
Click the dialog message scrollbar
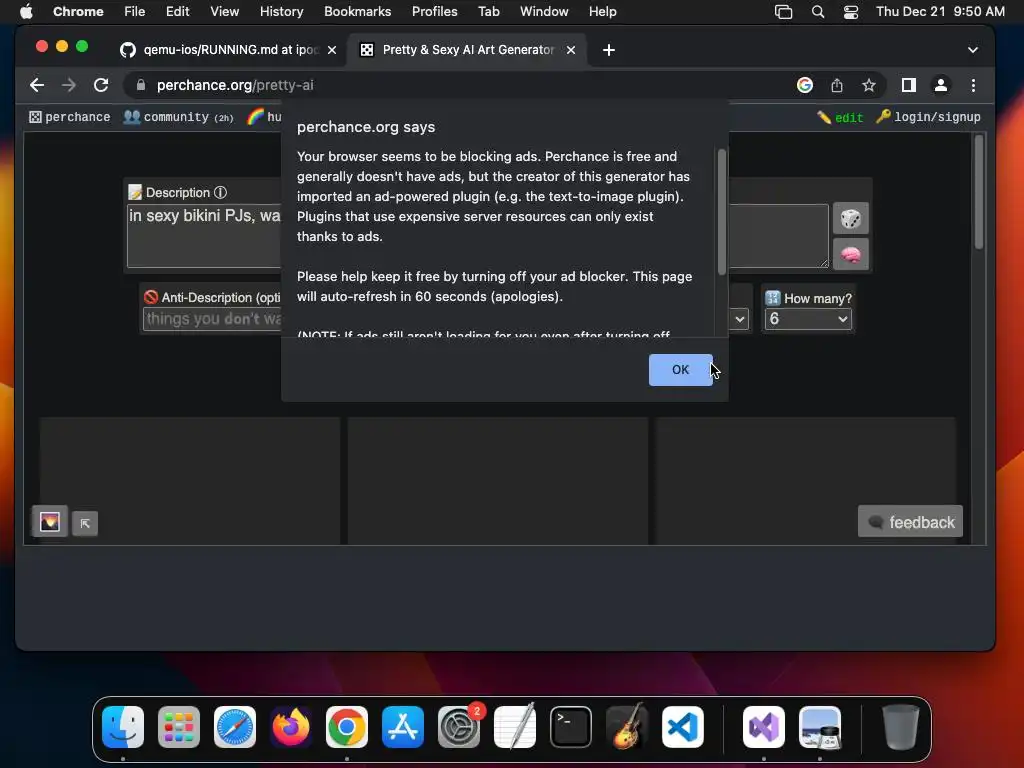coord(722,212)
